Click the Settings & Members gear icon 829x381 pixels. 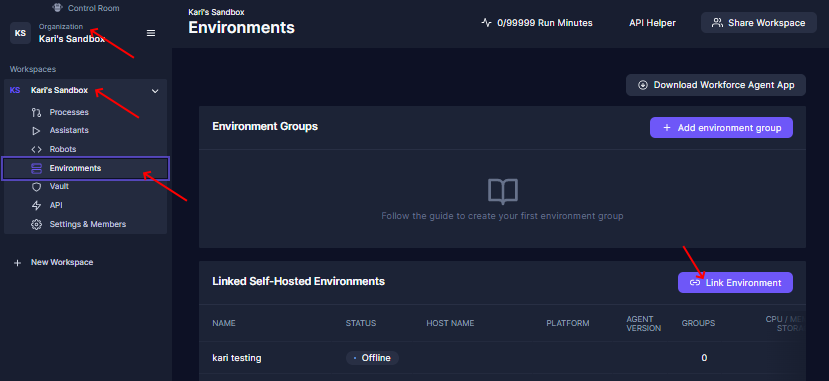pyautogui.click(x=36, y=225)
